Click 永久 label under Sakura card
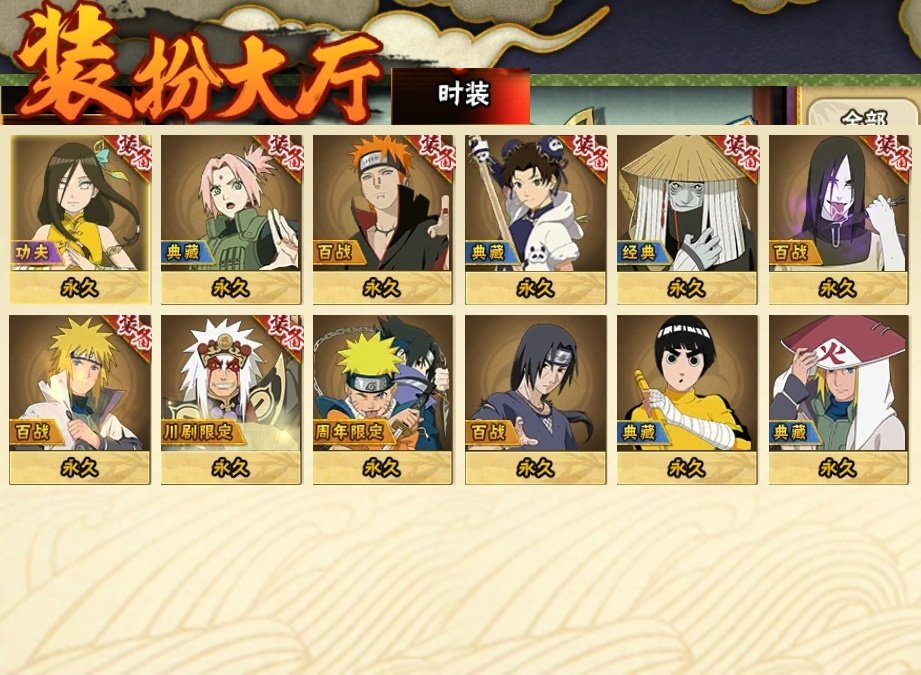This screenshot has width=921, height=675. pyautogui.click(x=231, y=288)
